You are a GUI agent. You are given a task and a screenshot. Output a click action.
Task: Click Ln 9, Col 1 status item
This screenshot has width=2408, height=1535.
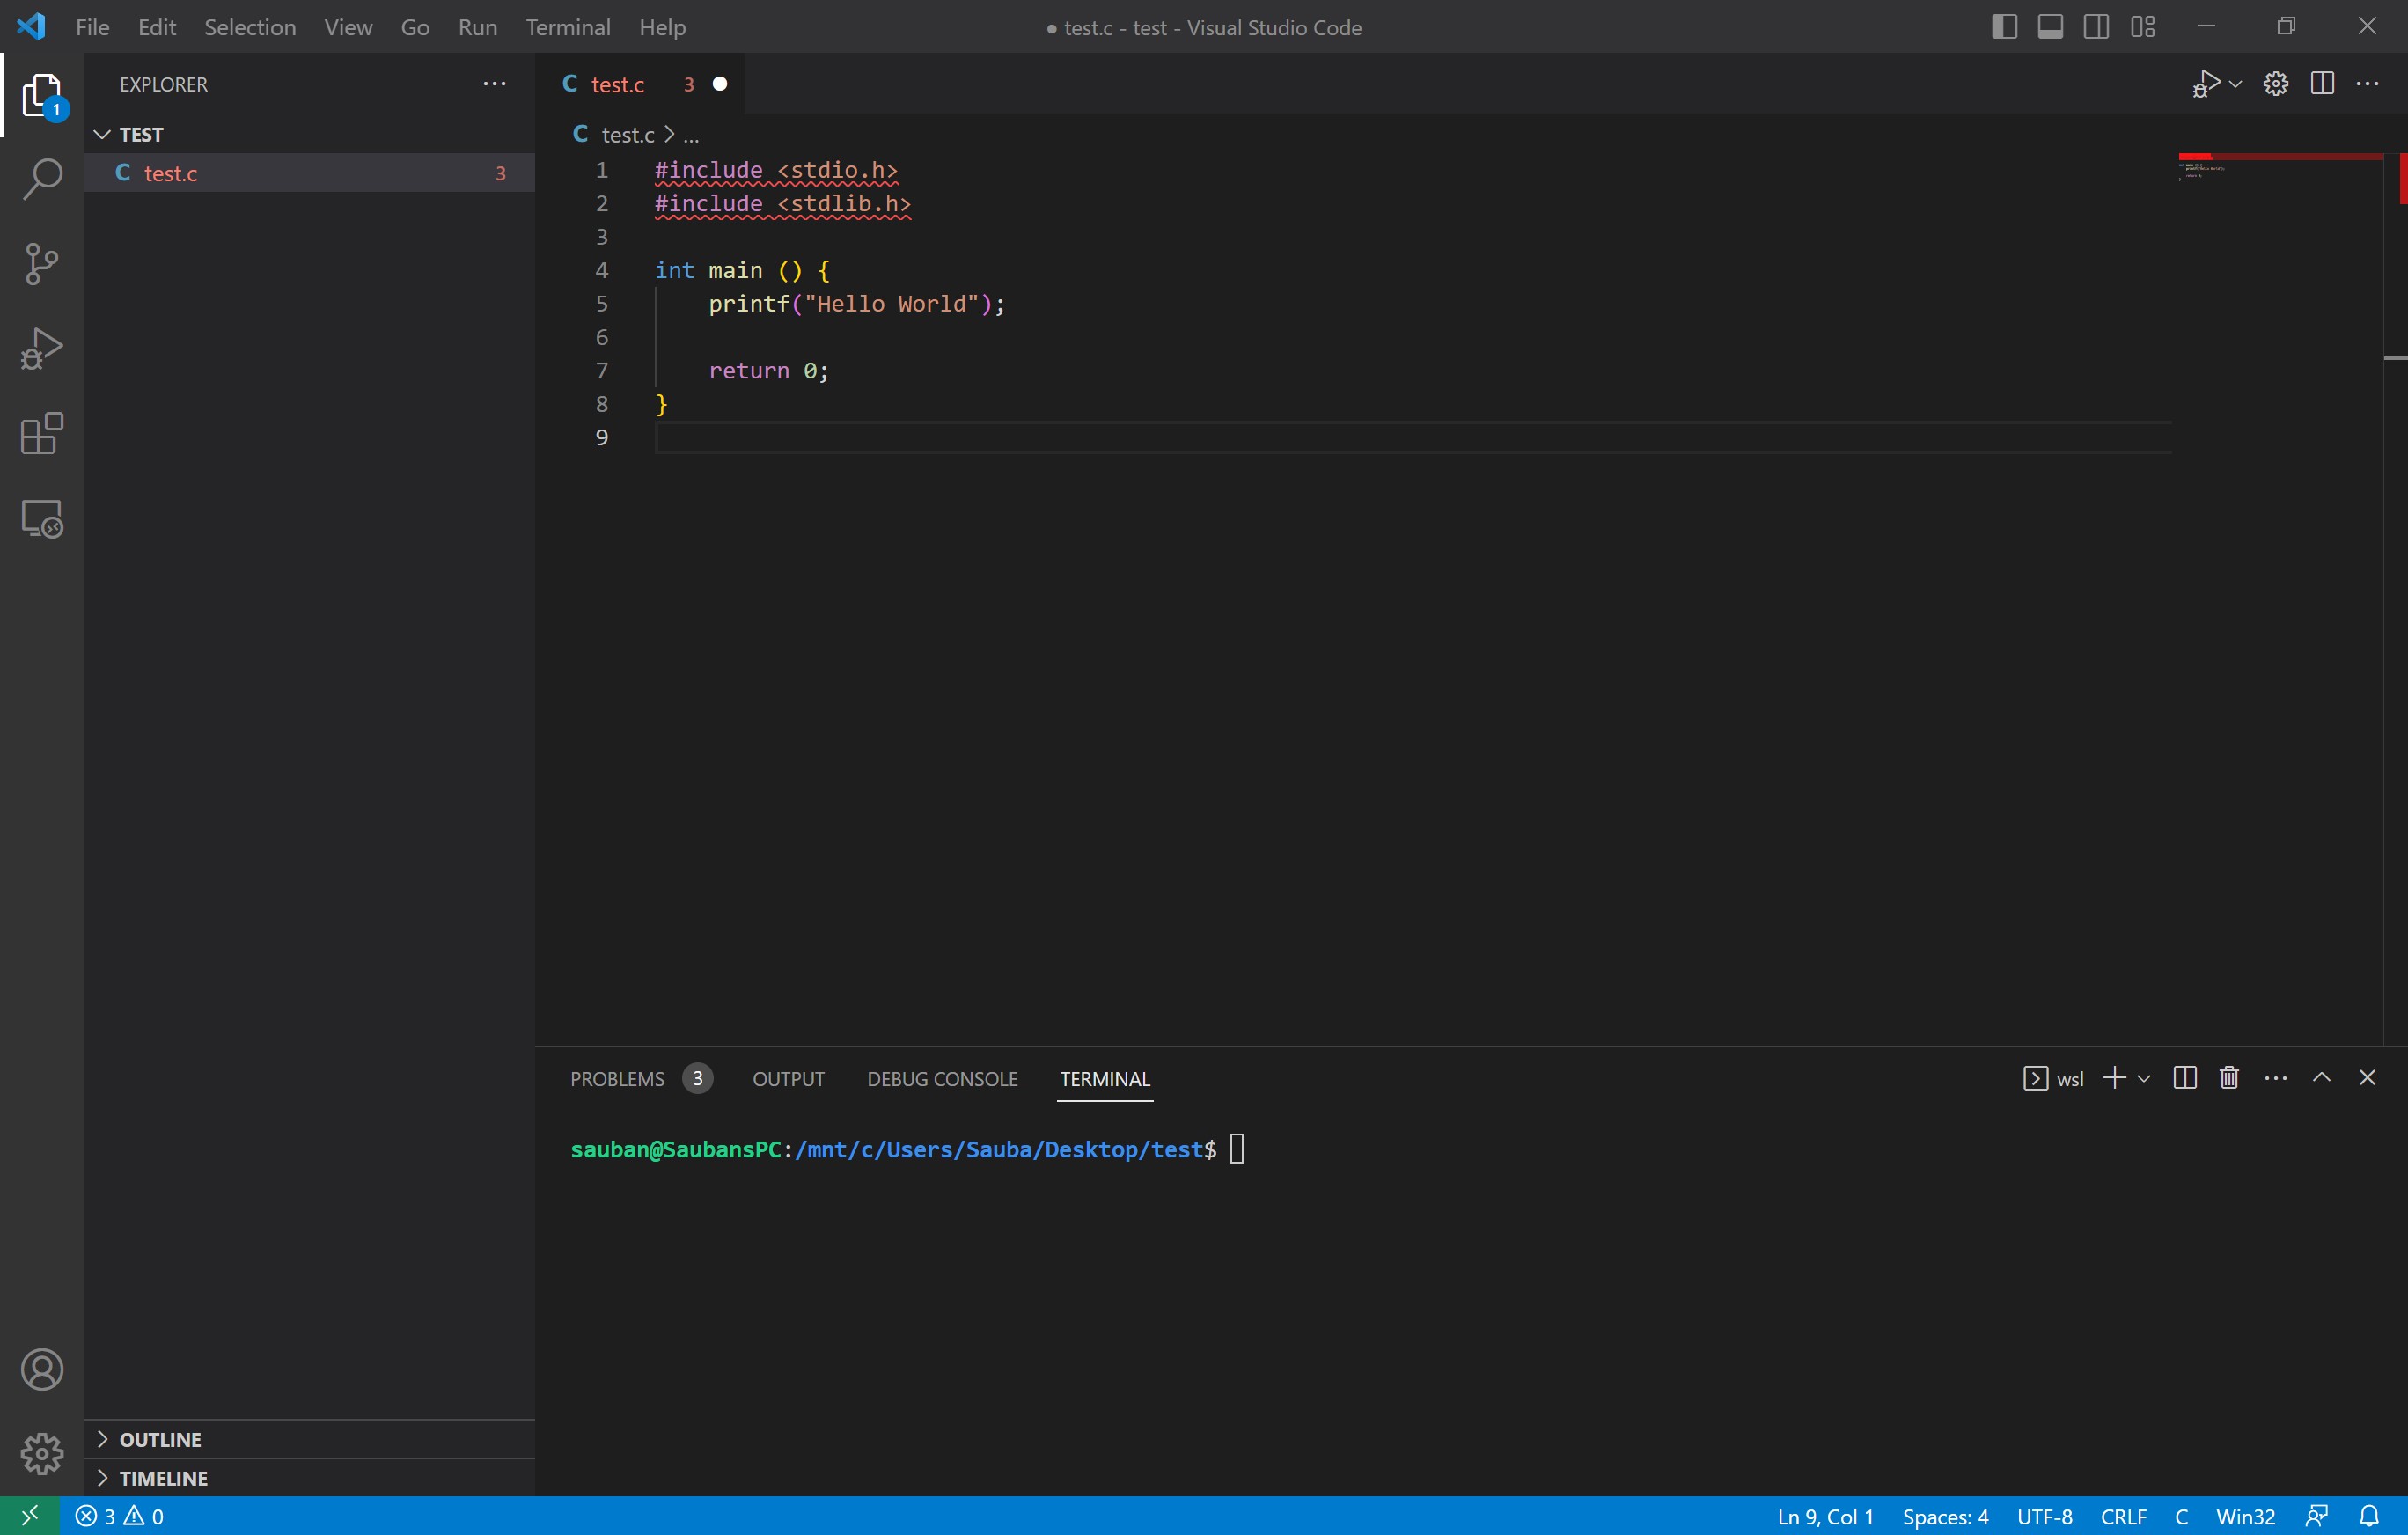pyautogui.click(x=1825, y=1516)
